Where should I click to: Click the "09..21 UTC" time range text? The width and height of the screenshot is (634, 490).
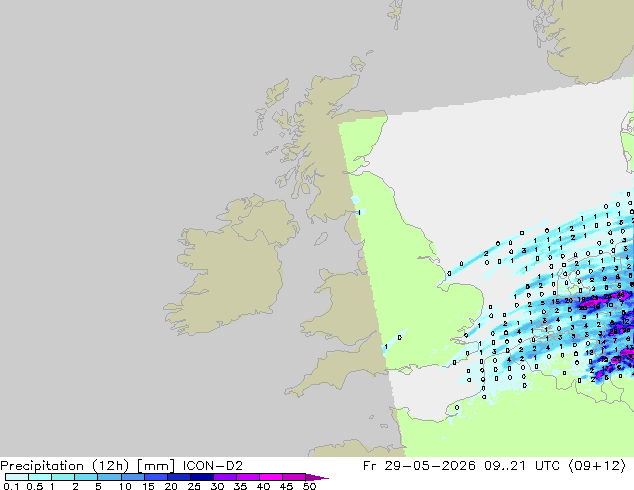(x=522, y=466)
